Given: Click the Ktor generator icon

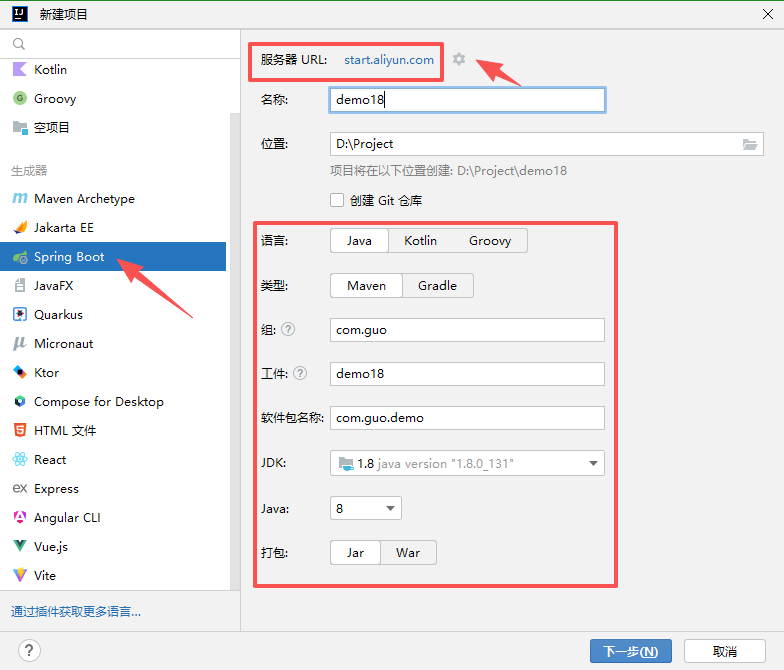Looking at the screenshot, I should coord(19,372).
